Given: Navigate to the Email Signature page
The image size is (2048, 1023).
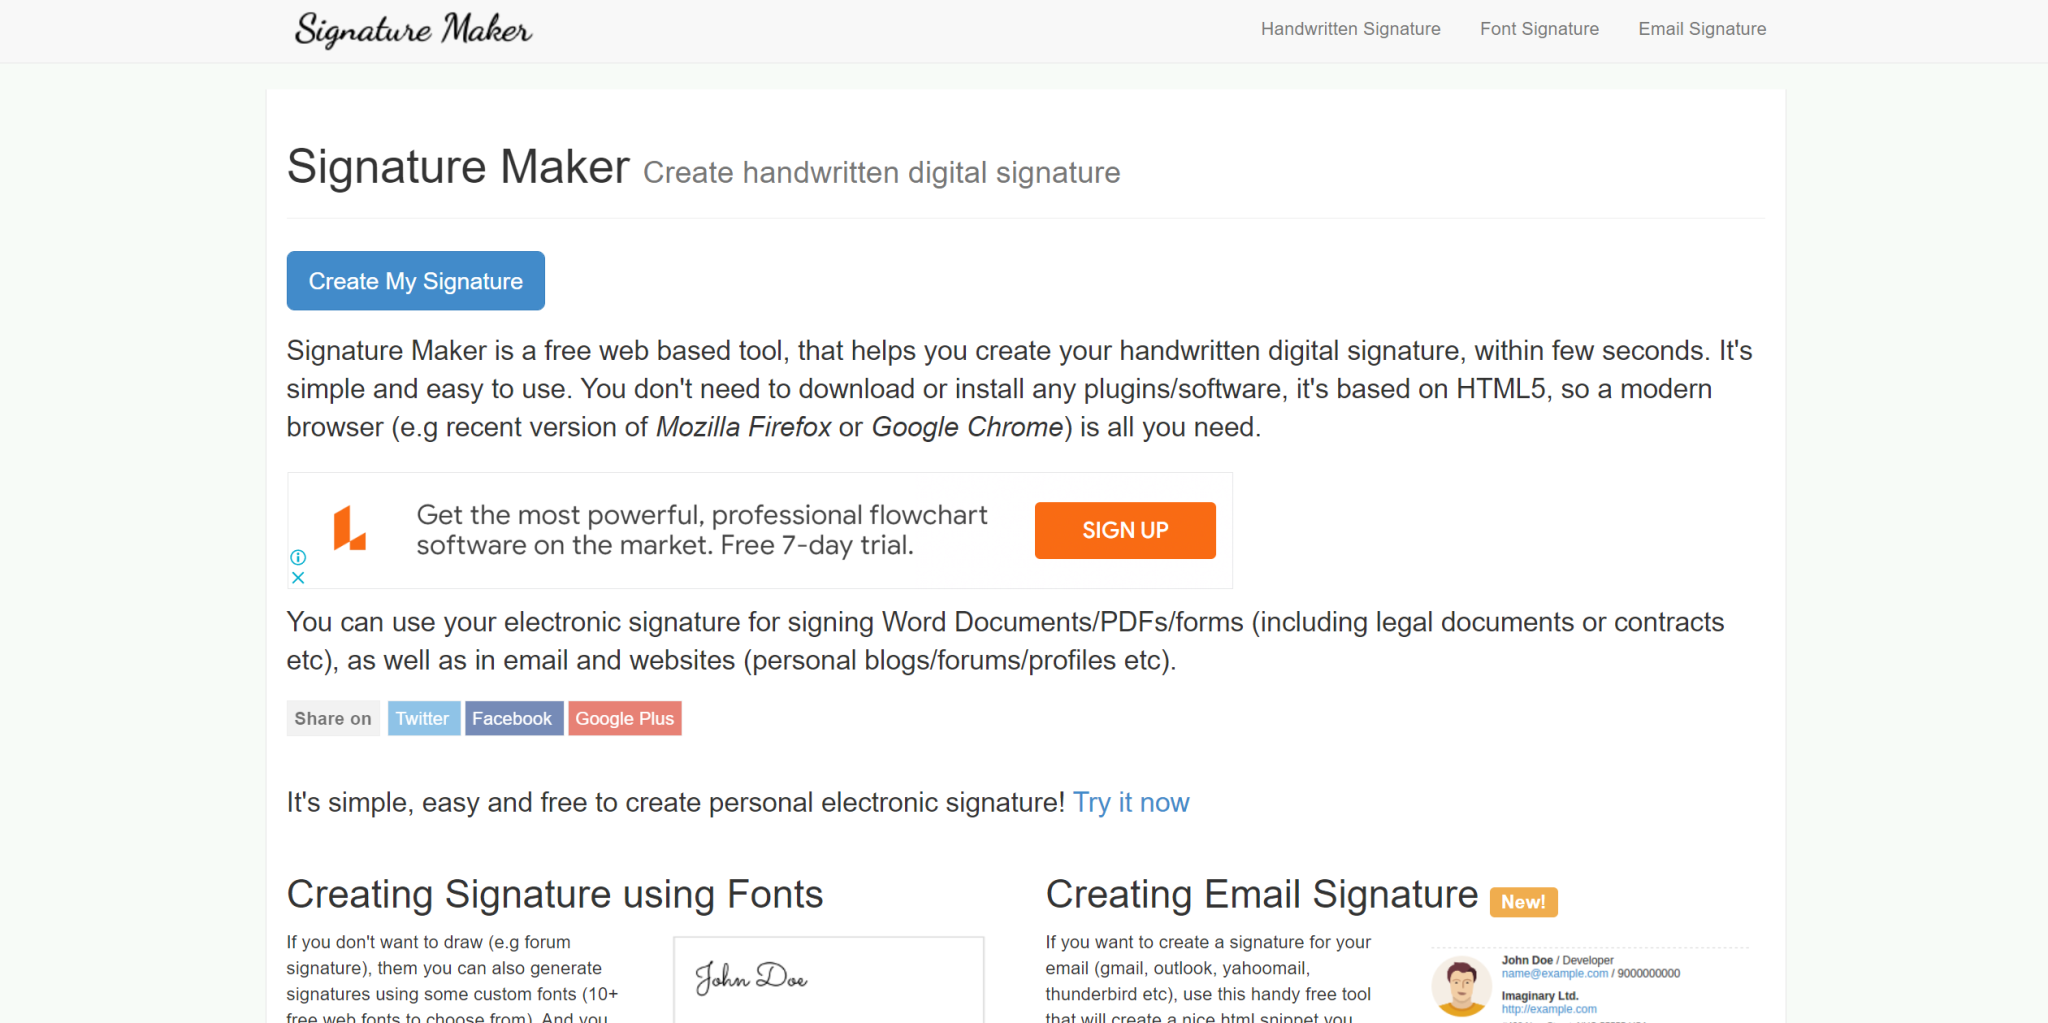Looking at the screenshot, I should (x=1702, y=29).
